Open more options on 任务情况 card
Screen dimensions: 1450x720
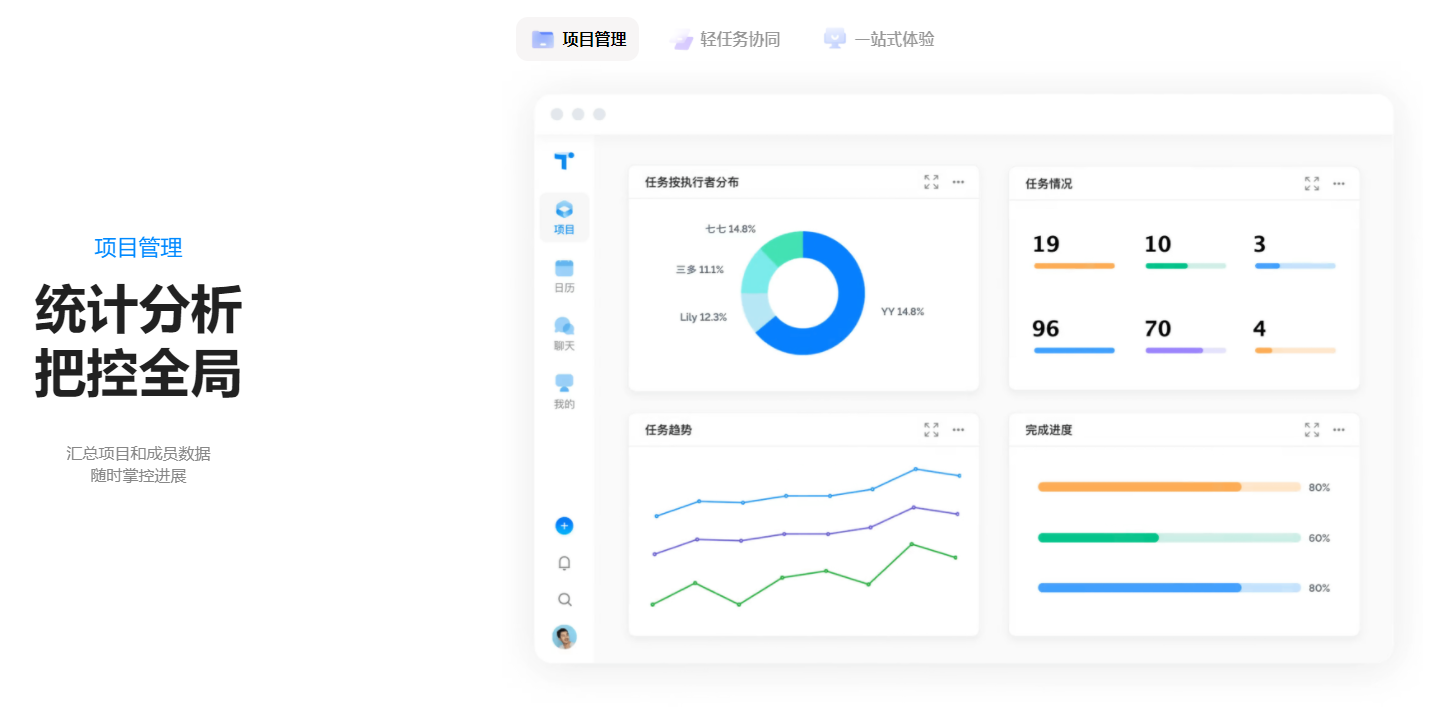click(x=1338, y=183)
